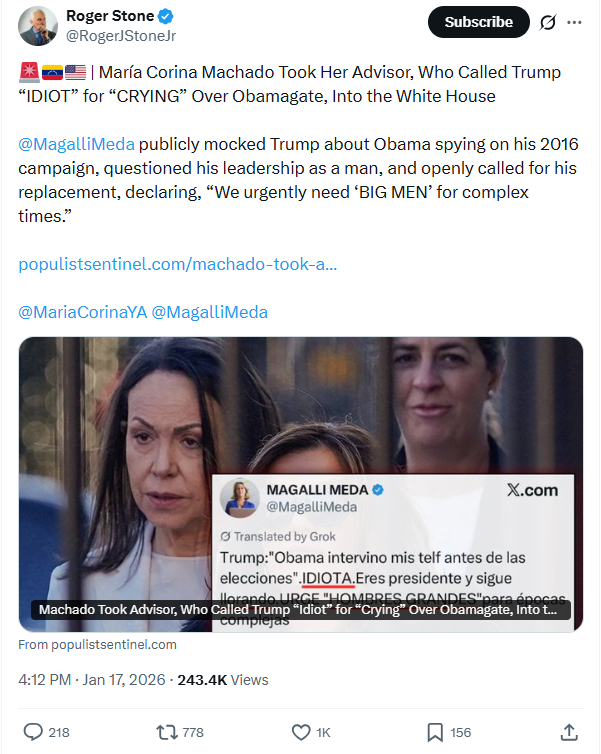Like the post with the heart icon
This screenshot has width=601, height=754.
point(301,732)
